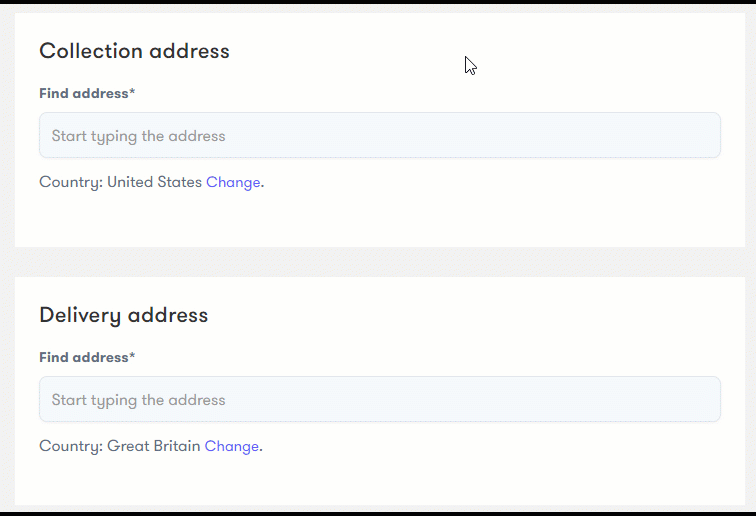Click empty space below the delivery country line
The width and height of the screenshot is (756, 516).
click(380, 480)
